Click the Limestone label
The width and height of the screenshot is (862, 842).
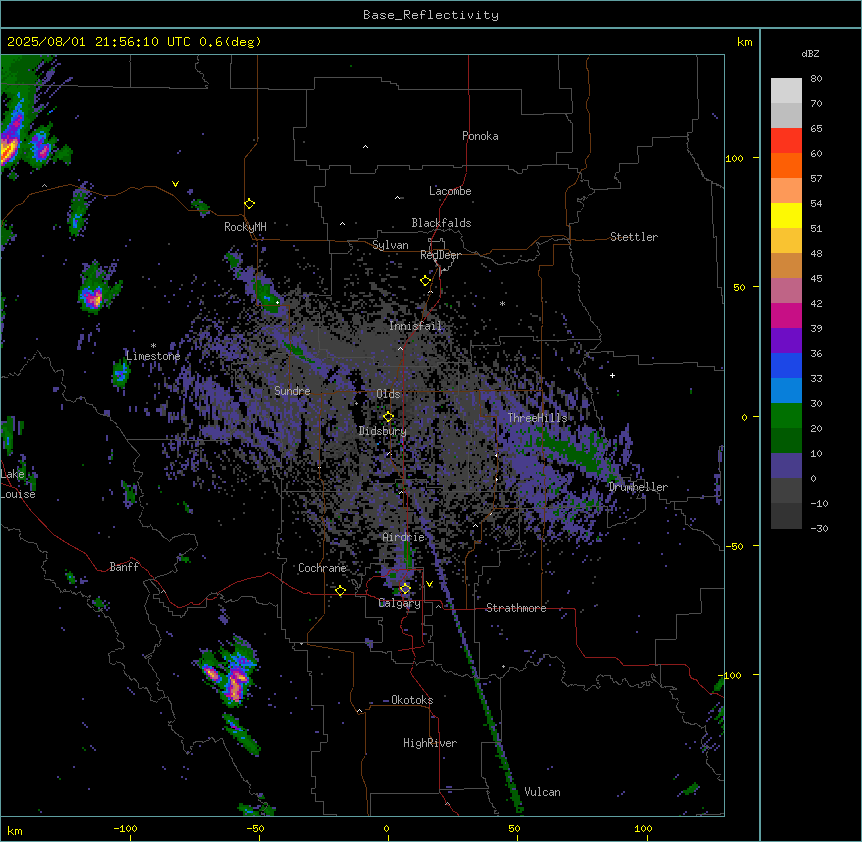pos(153,356)
